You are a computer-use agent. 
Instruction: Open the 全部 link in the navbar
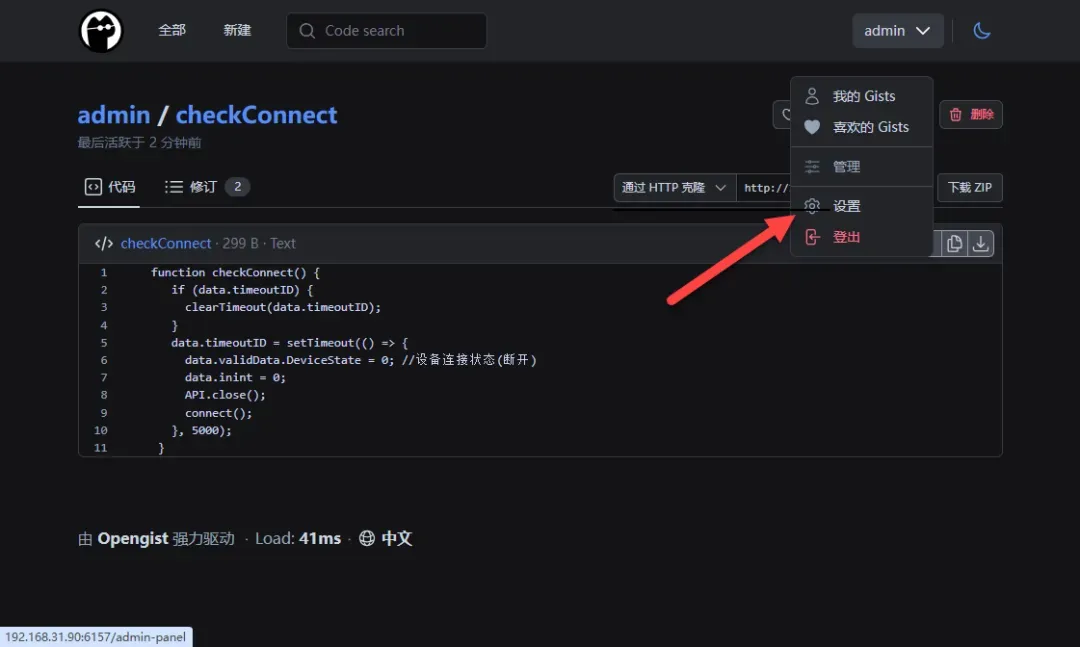pos(172,31)
